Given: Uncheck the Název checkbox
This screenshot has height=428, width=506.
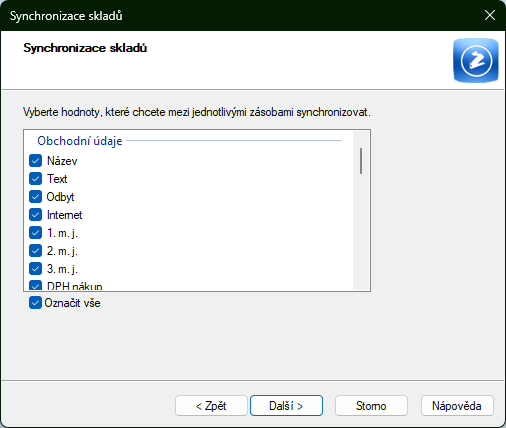Looking at the screenshot, I should [x=35, y=161].
